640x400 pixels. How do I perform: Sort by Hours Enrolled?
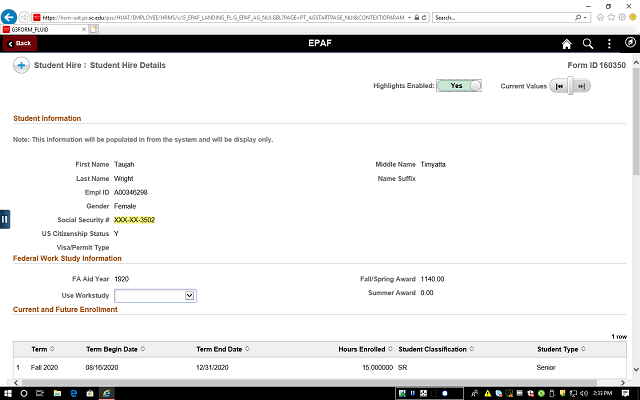365,349
